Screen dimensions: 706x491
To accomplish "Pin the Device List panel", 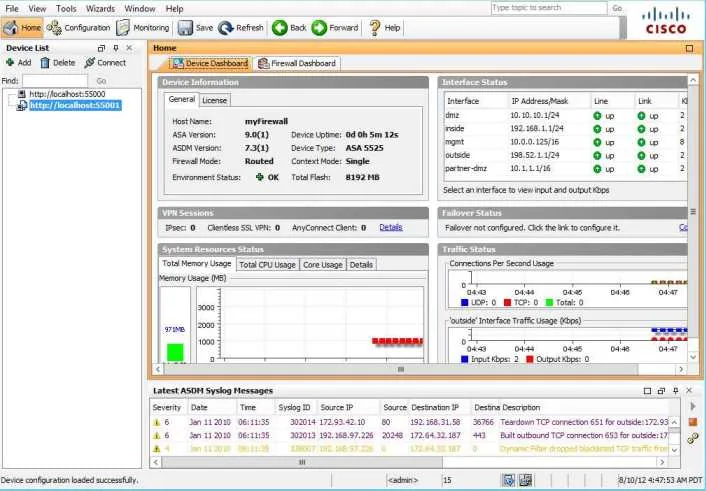I will tap(116, 48).
